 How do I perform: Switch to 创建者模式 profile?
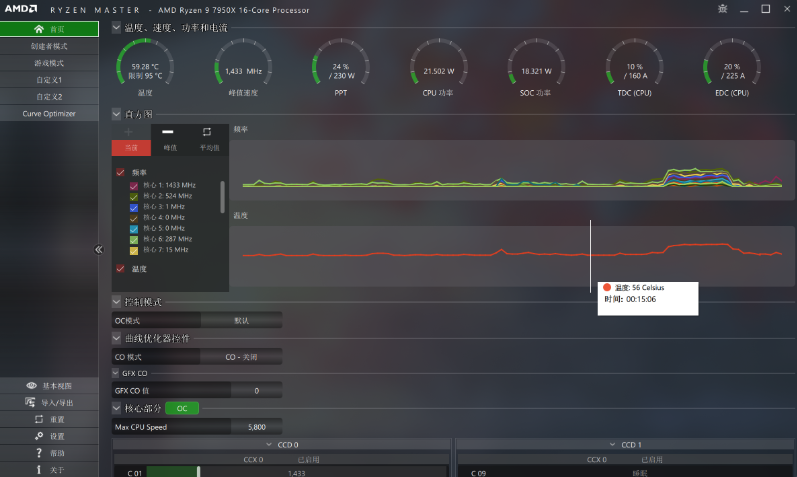click(49, 46)
